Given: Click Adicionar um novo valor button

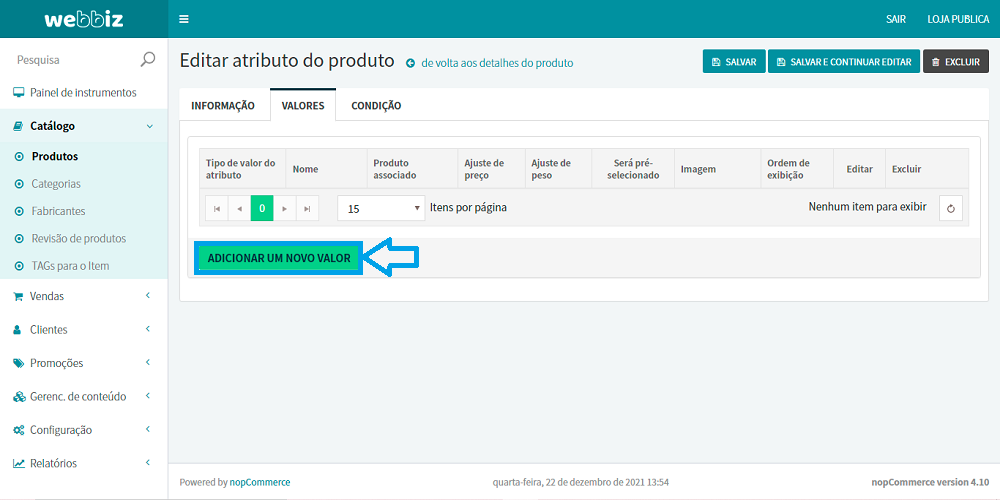Looking at the screenshot, I should pyautogui.click(x=278, y=258).
